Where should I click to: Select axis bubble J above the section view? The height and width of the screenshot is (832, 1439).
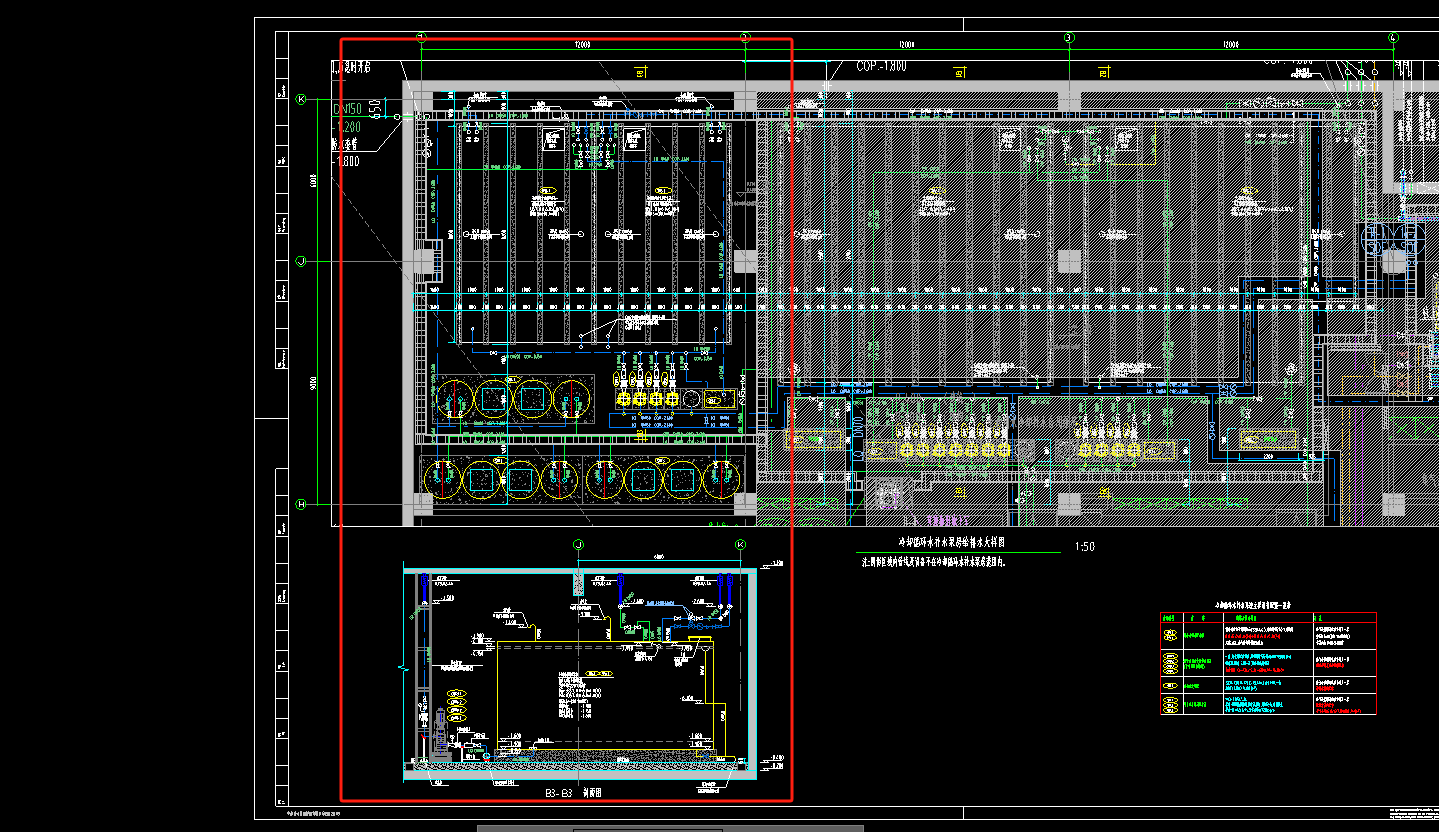click(578, 544)
